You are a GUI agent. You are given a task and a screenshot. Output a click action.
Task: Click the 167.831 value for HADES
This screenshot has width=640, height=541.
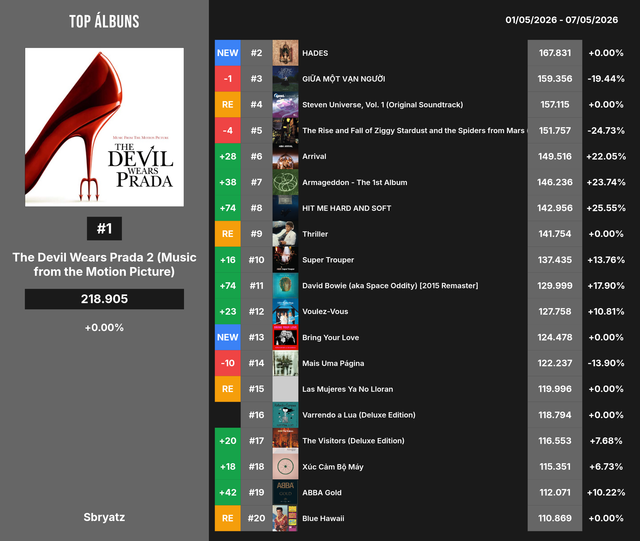[555, 53]
